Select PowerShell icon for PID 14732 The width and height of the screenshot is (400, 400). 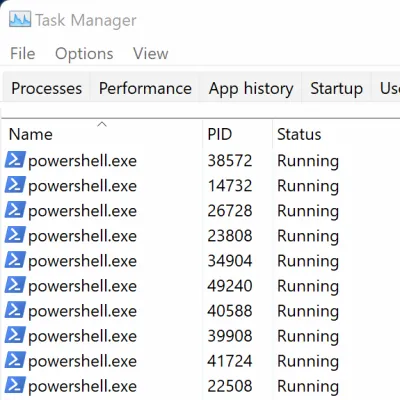point(15,185)
